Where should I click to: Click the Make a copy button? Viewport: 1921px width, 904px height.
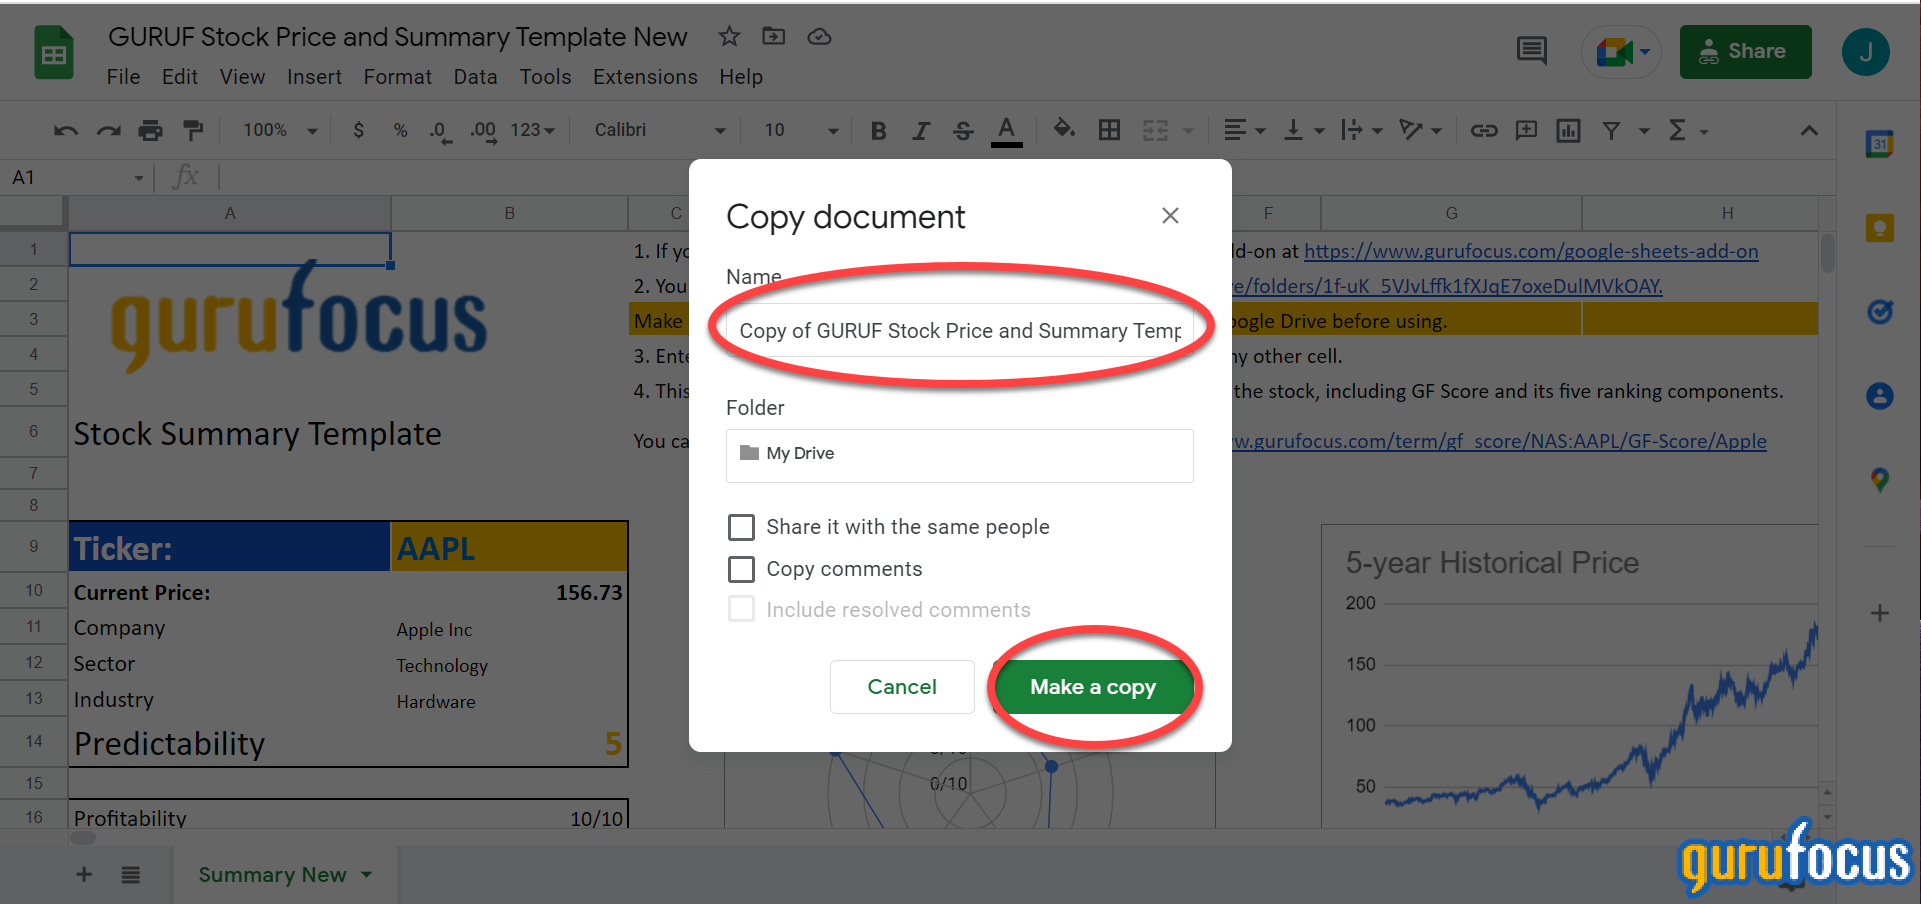[1093, 687]
